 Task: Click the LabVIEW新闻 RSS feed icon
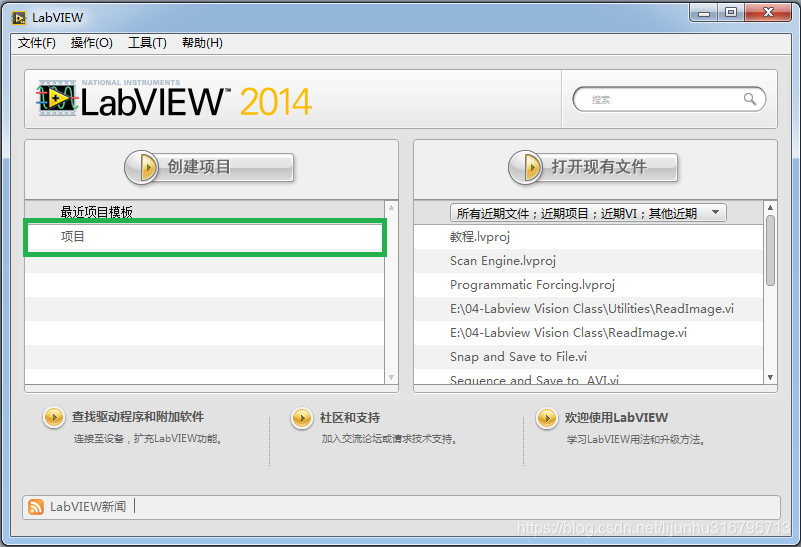36,507
